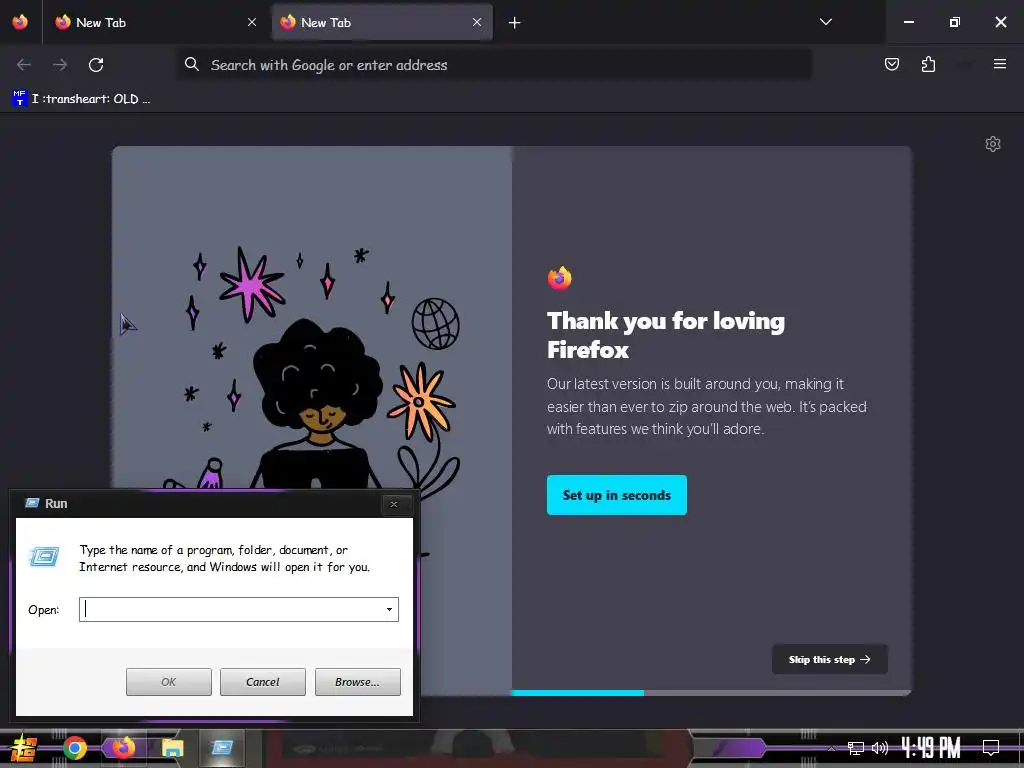
Task: Click Cancel in the Run dialog
Action: (263, 682)
